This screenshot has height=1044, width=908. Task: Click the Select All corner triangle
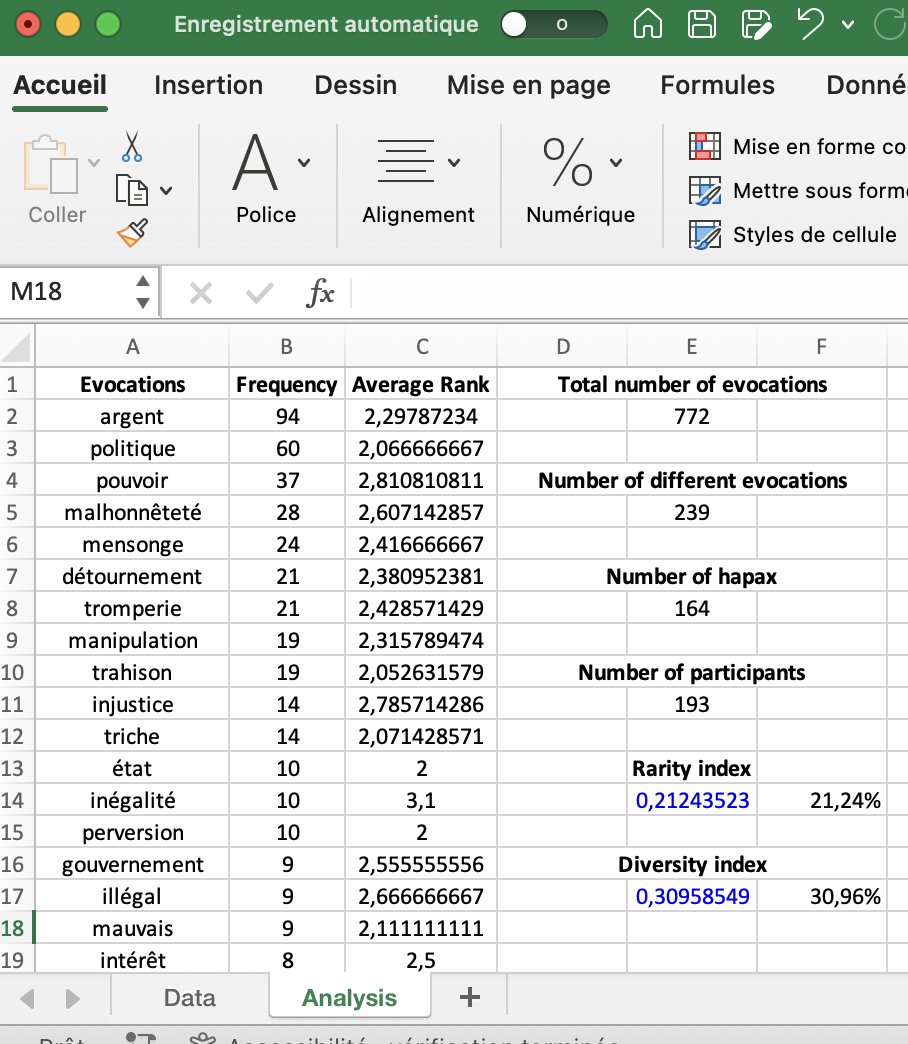coord(17,347)
